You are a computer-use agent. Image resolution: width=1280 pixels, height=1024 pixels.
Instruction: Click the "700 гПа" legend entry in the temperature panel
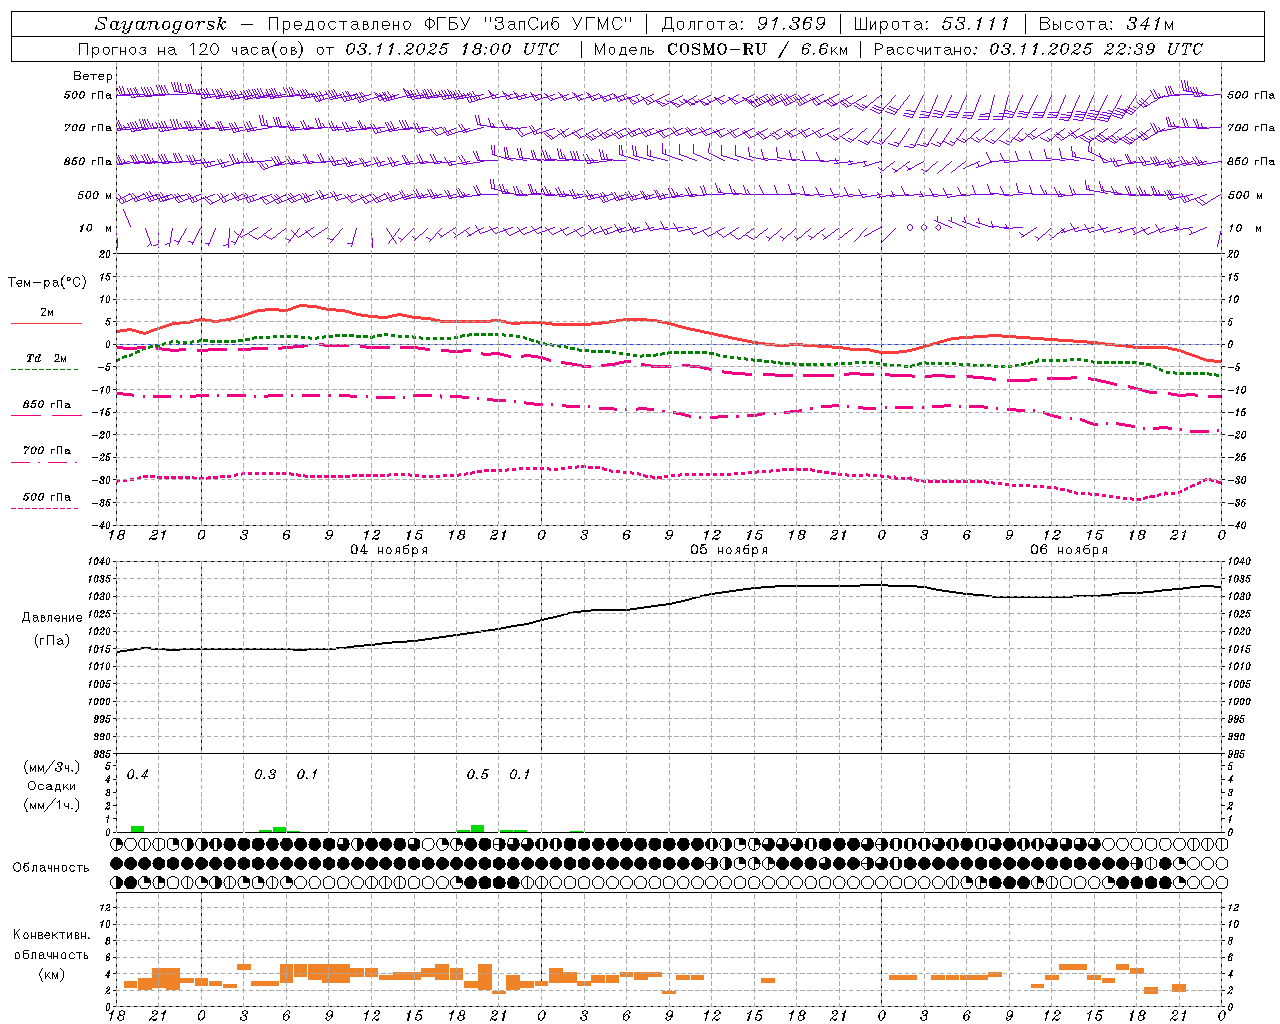coord(47,450)
